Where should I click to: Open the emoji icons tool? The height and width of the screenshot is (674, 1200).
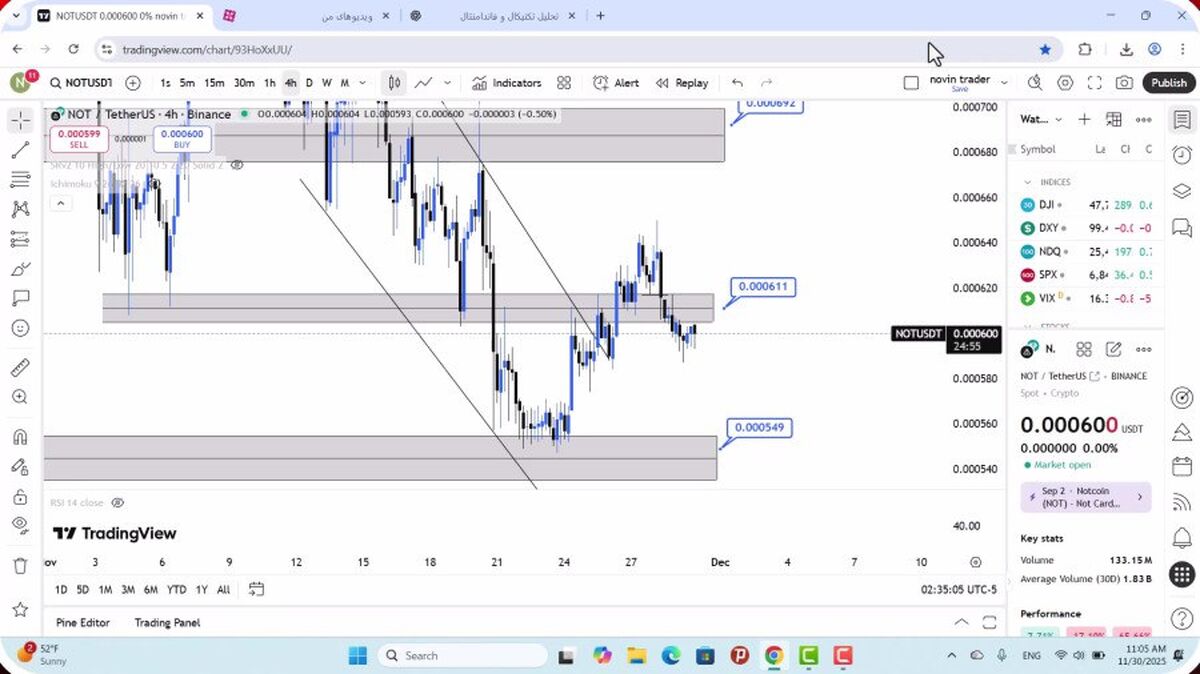(20, 328)
